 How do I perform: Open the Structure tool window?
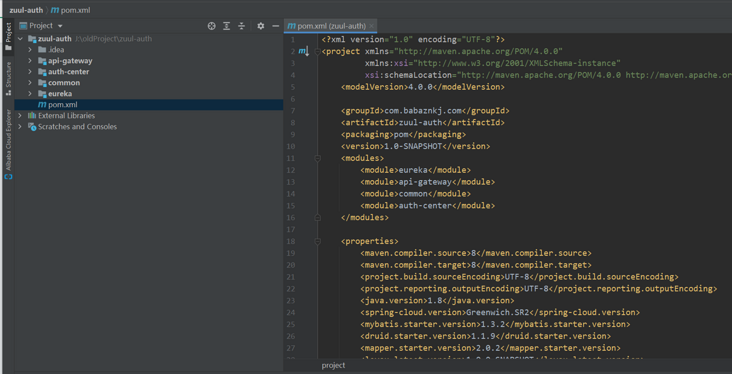[8, 78]
